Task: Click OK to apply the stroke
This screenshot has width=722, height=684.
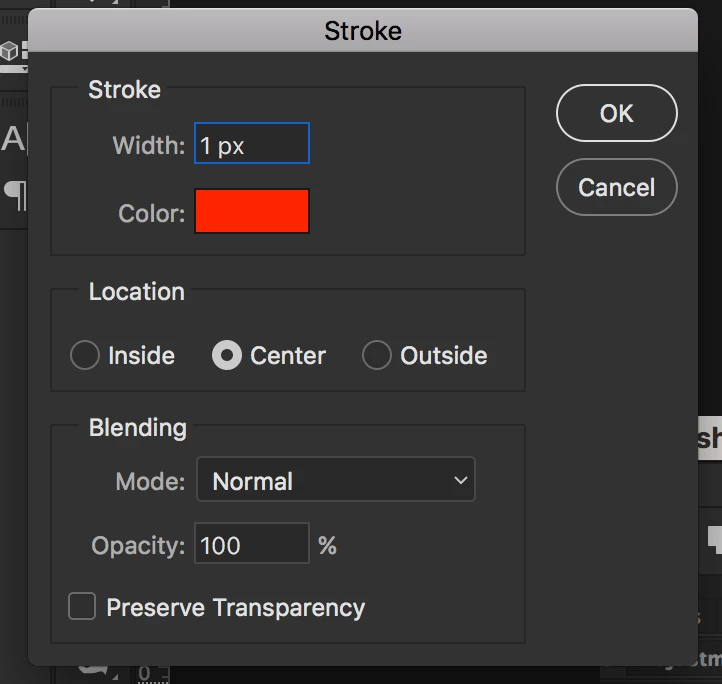Action: (x=616, y=114)
